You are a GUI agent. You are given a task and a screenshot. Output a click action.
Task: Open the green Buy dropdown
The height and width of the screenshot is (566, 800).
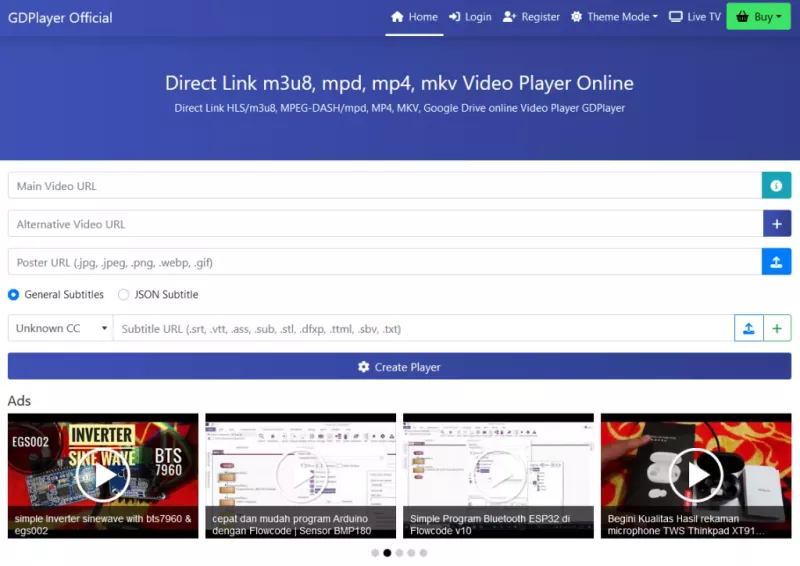[757, 17]
